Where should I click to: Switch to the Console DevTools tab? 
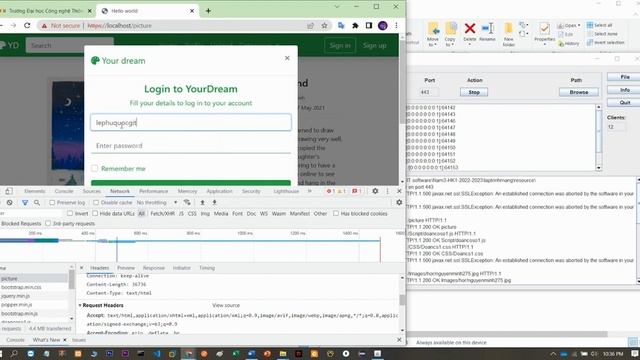click(64, 191)
